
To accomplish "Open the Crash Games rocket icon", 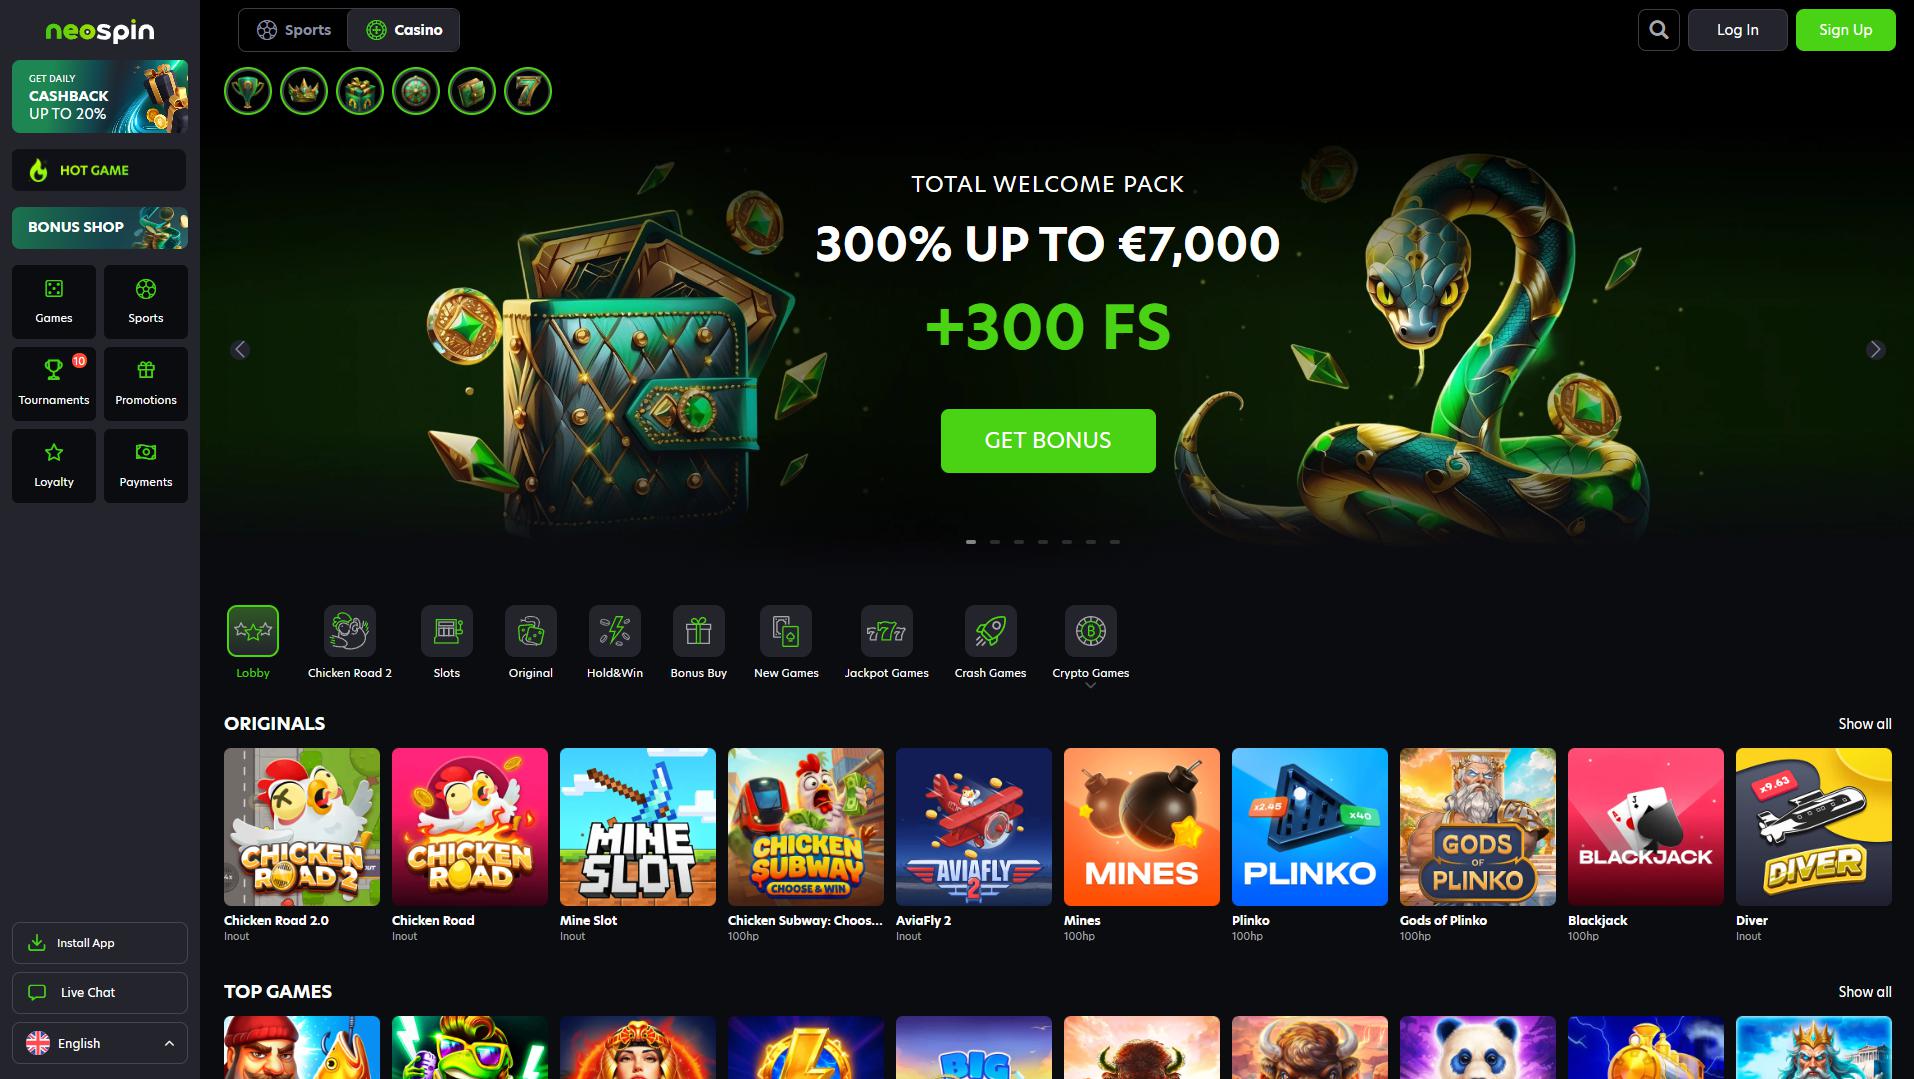I will pos(990,631).
